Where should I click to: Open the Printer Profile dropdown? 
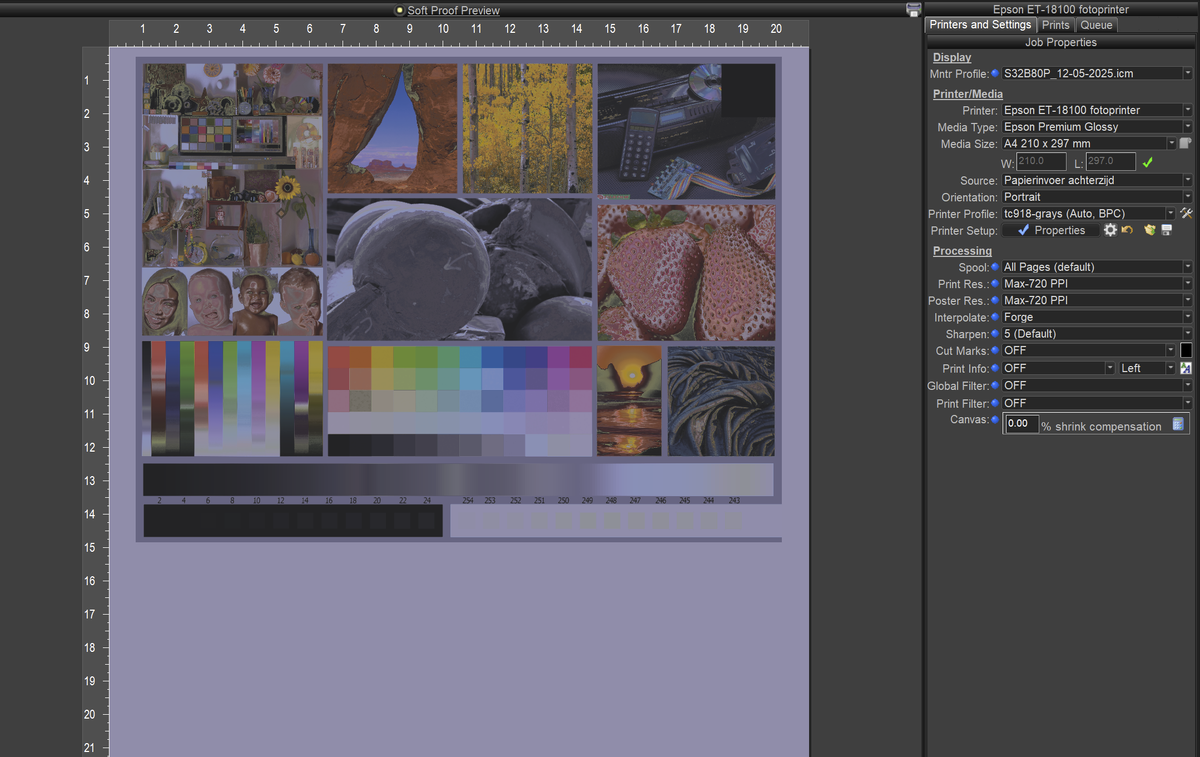(x=1089, y=213)
